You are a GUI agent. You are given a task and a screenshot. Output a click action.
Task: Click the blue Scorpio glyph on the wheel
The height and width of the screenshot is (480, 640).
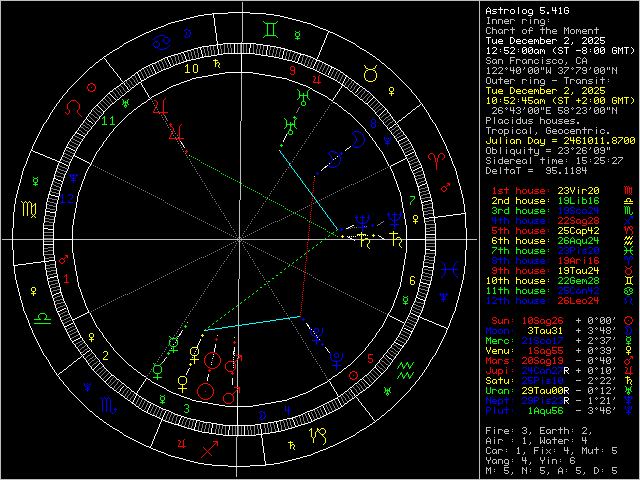pyautogui.click(x=107, y=403)
